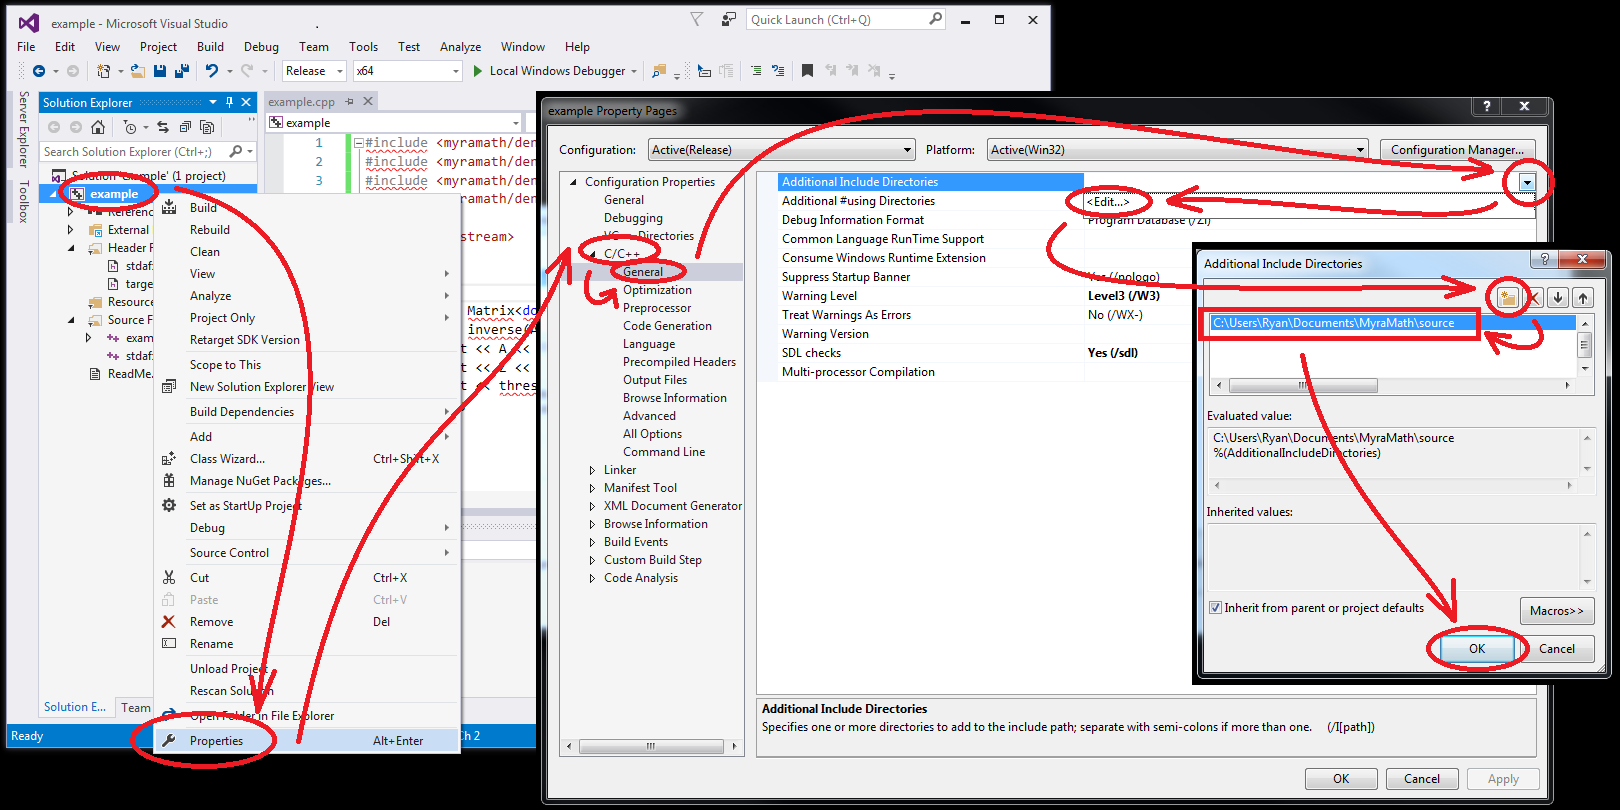The image size is (1620, 810).
Task: Click the vertical scrollbar thumb of the directories list
Action: tap(1584, 345)
